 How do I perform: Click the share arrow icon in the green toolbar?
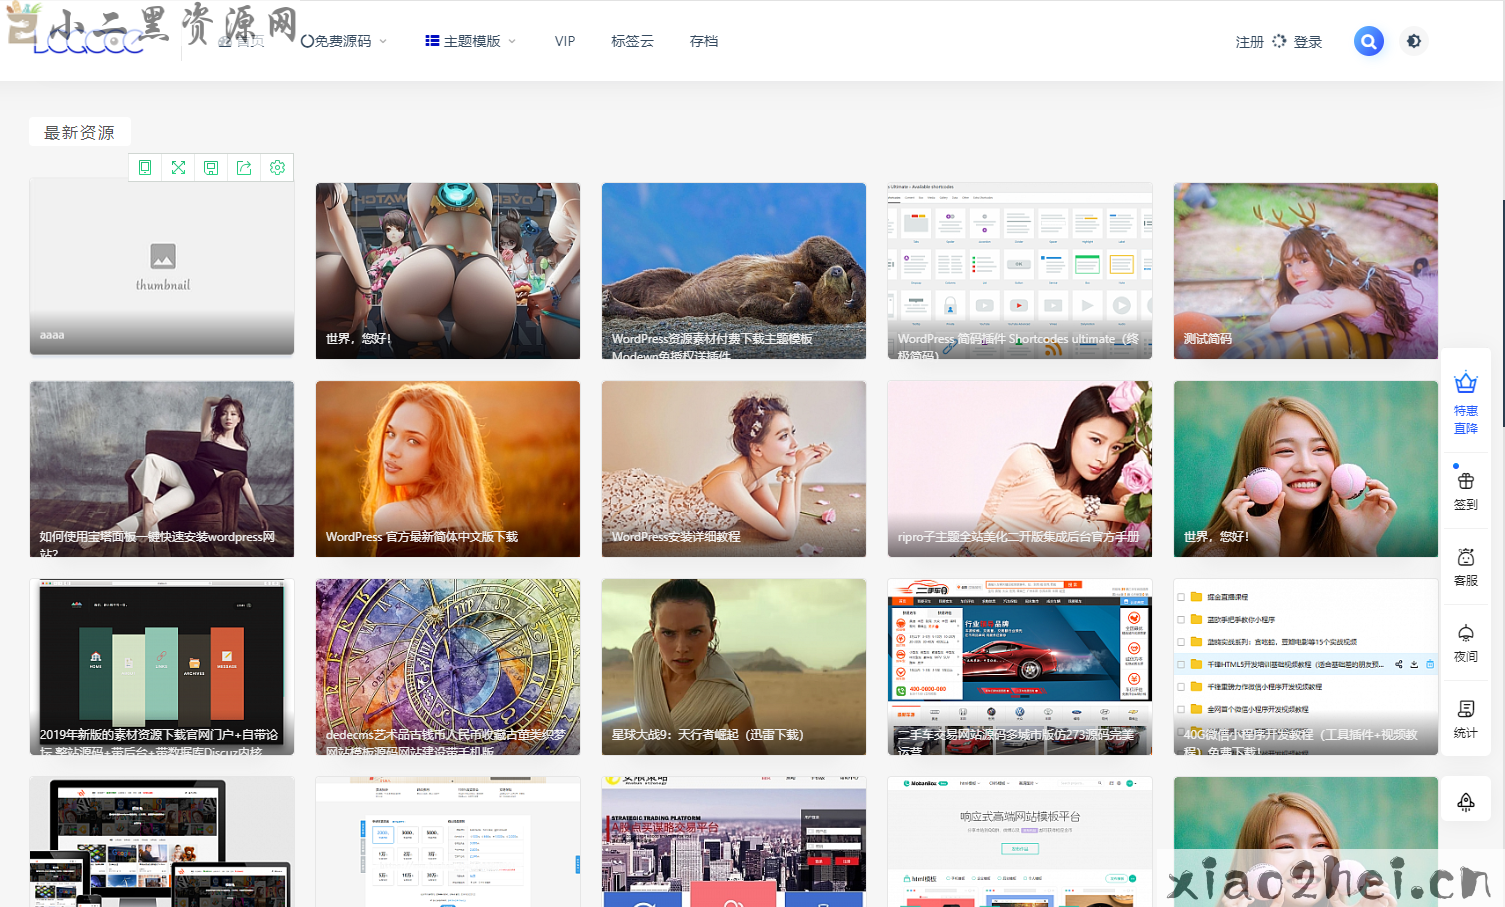tap(244, 168)
